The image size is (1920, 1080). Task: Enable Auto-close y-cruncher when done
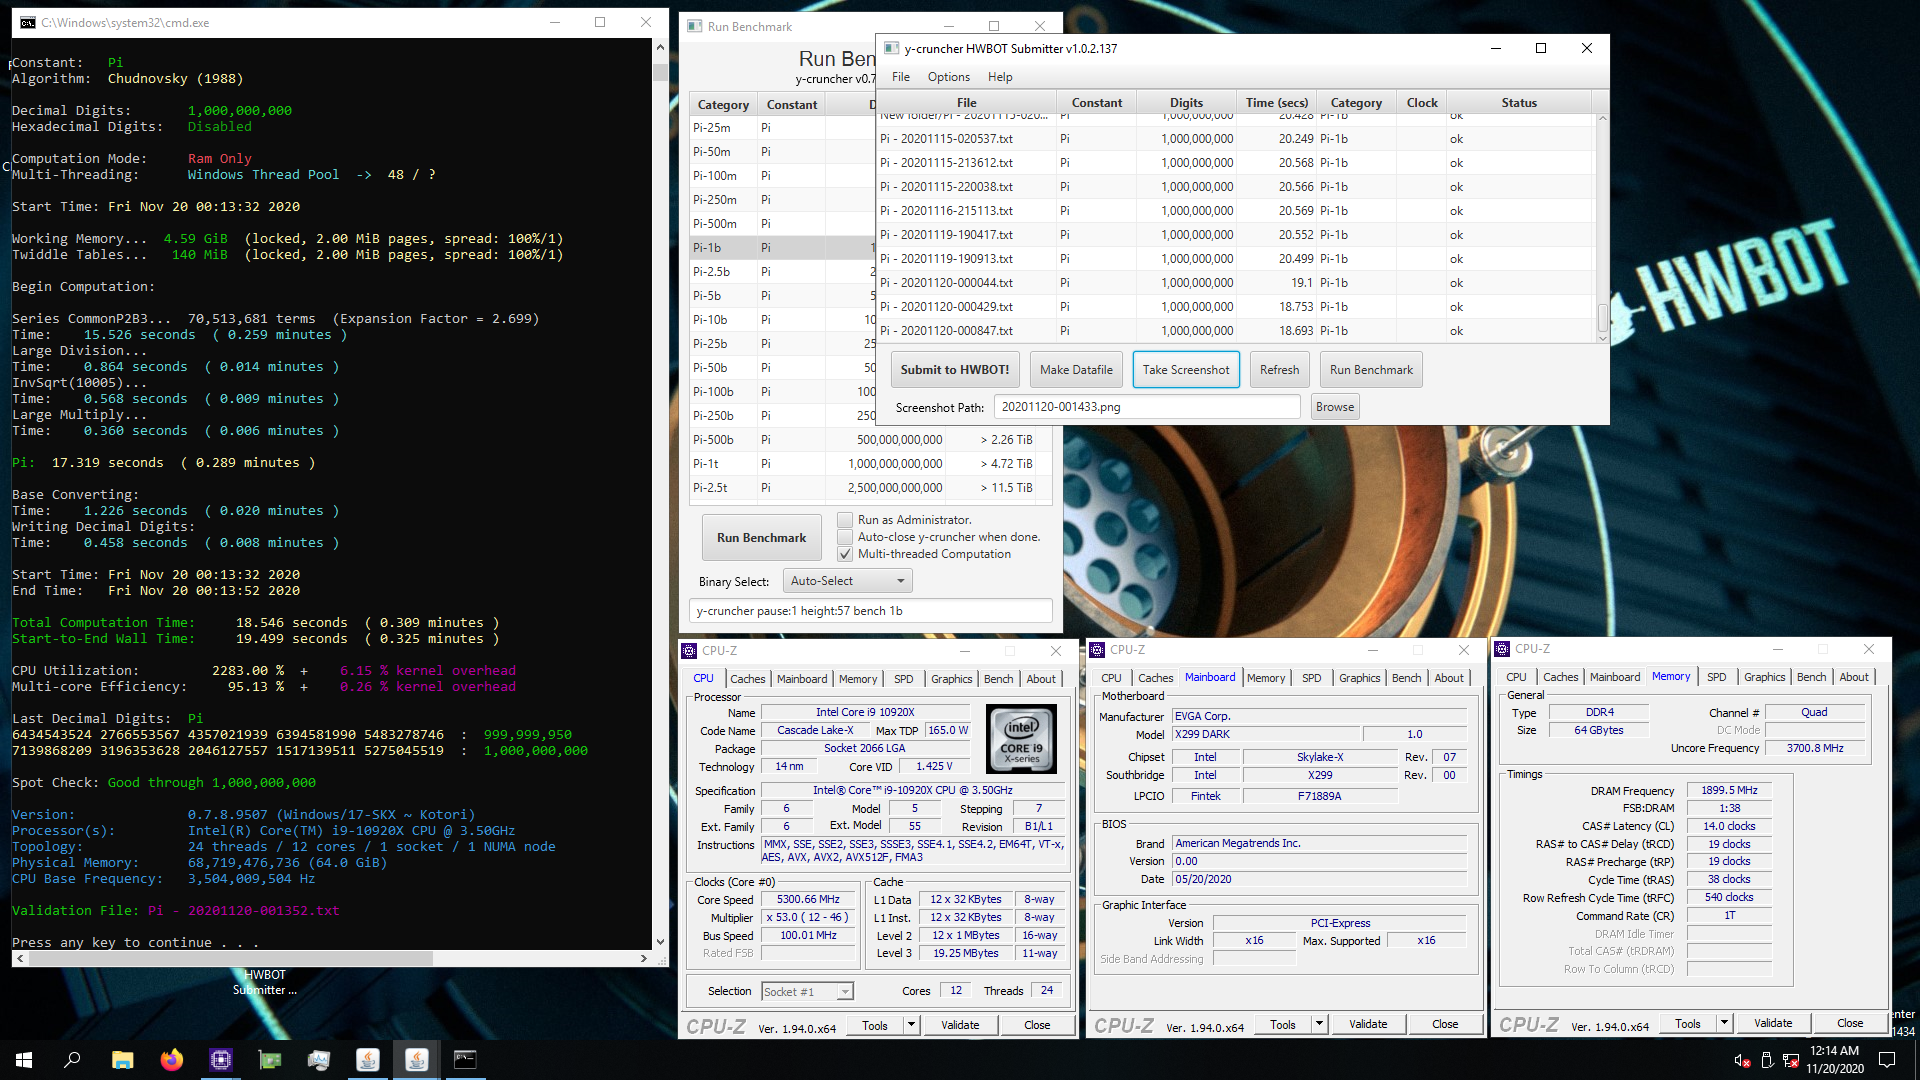click(845, 537)
